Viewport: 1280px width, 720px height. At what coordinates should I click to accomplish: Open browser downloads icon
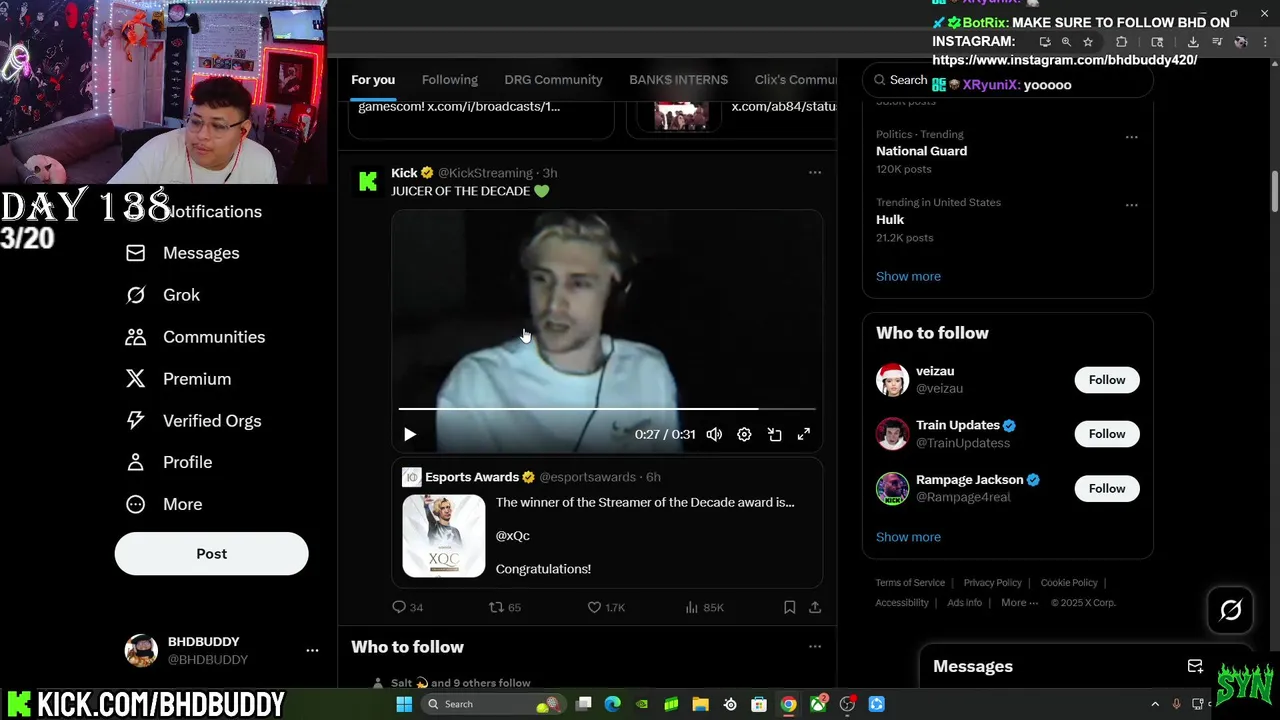tap(1193, 42)
